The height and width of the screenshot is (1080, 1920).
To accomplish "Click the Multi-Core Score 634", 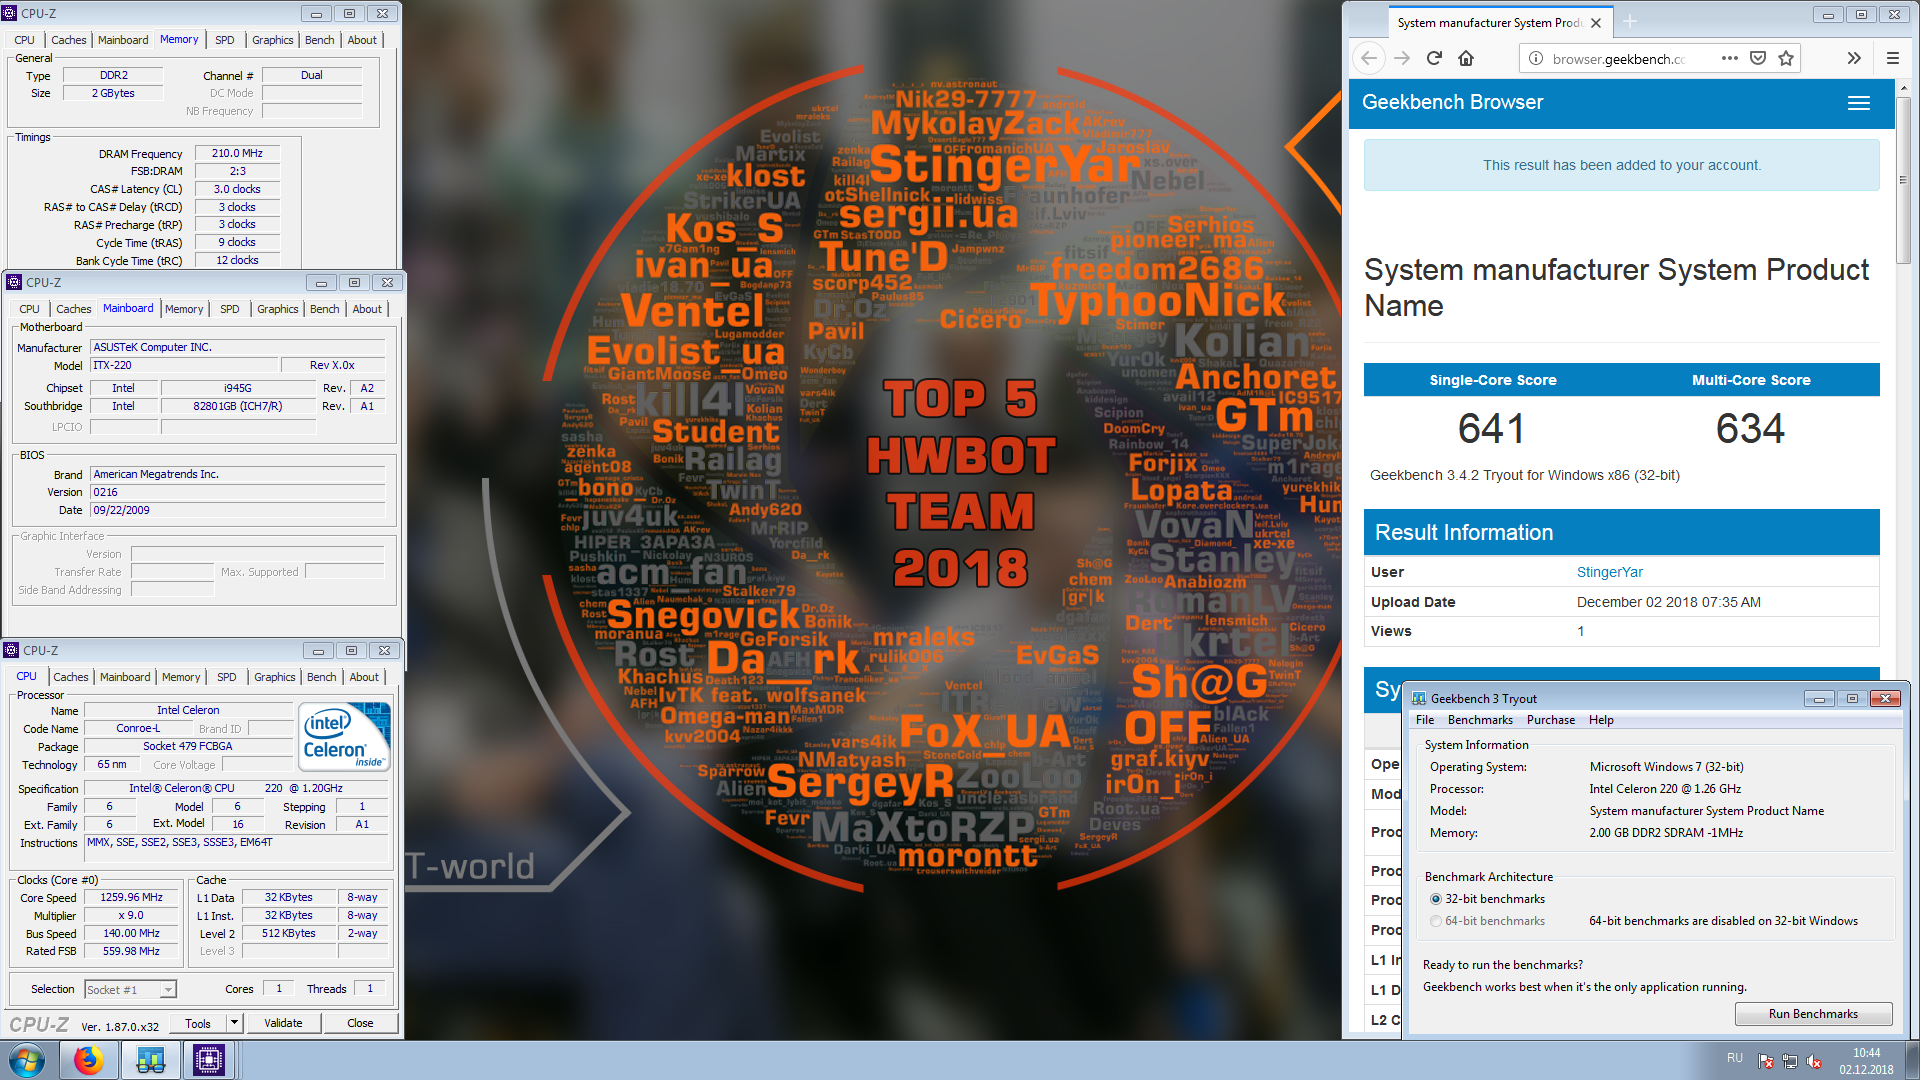I will (x=1750, y=429).
